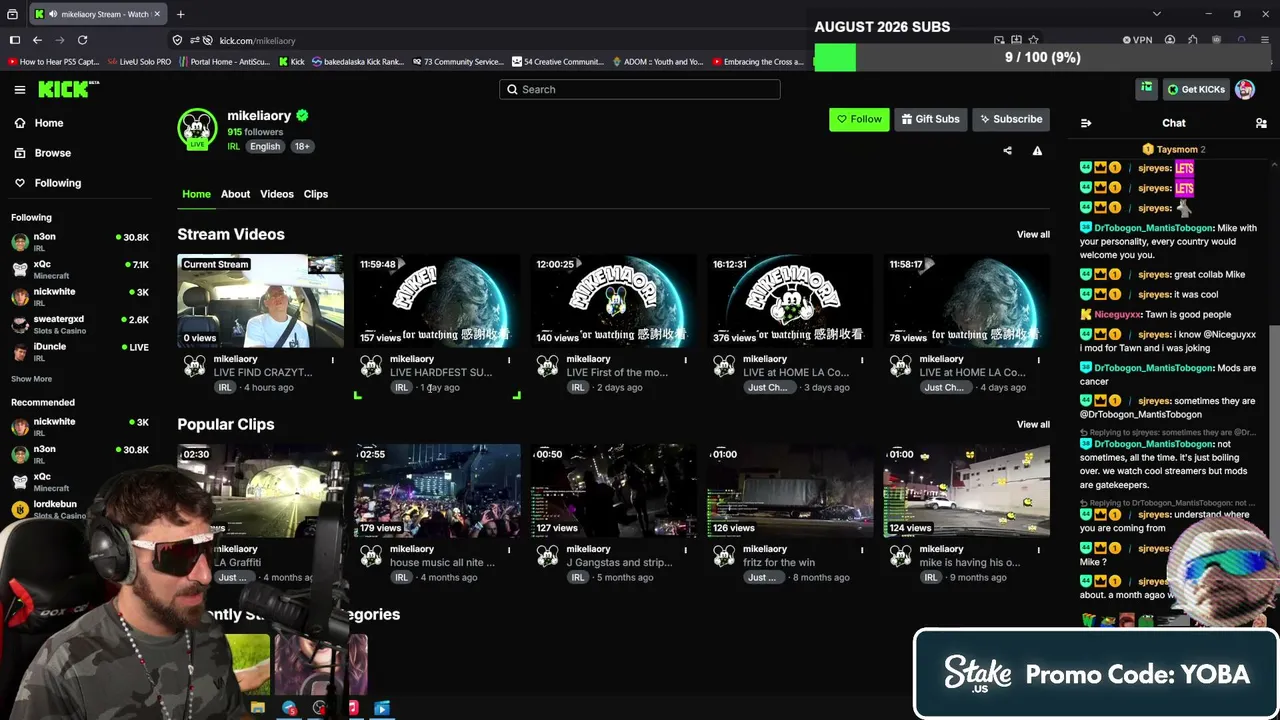Open options for the 3 days ago video
1280x720 pixels.
coord(862,360)
